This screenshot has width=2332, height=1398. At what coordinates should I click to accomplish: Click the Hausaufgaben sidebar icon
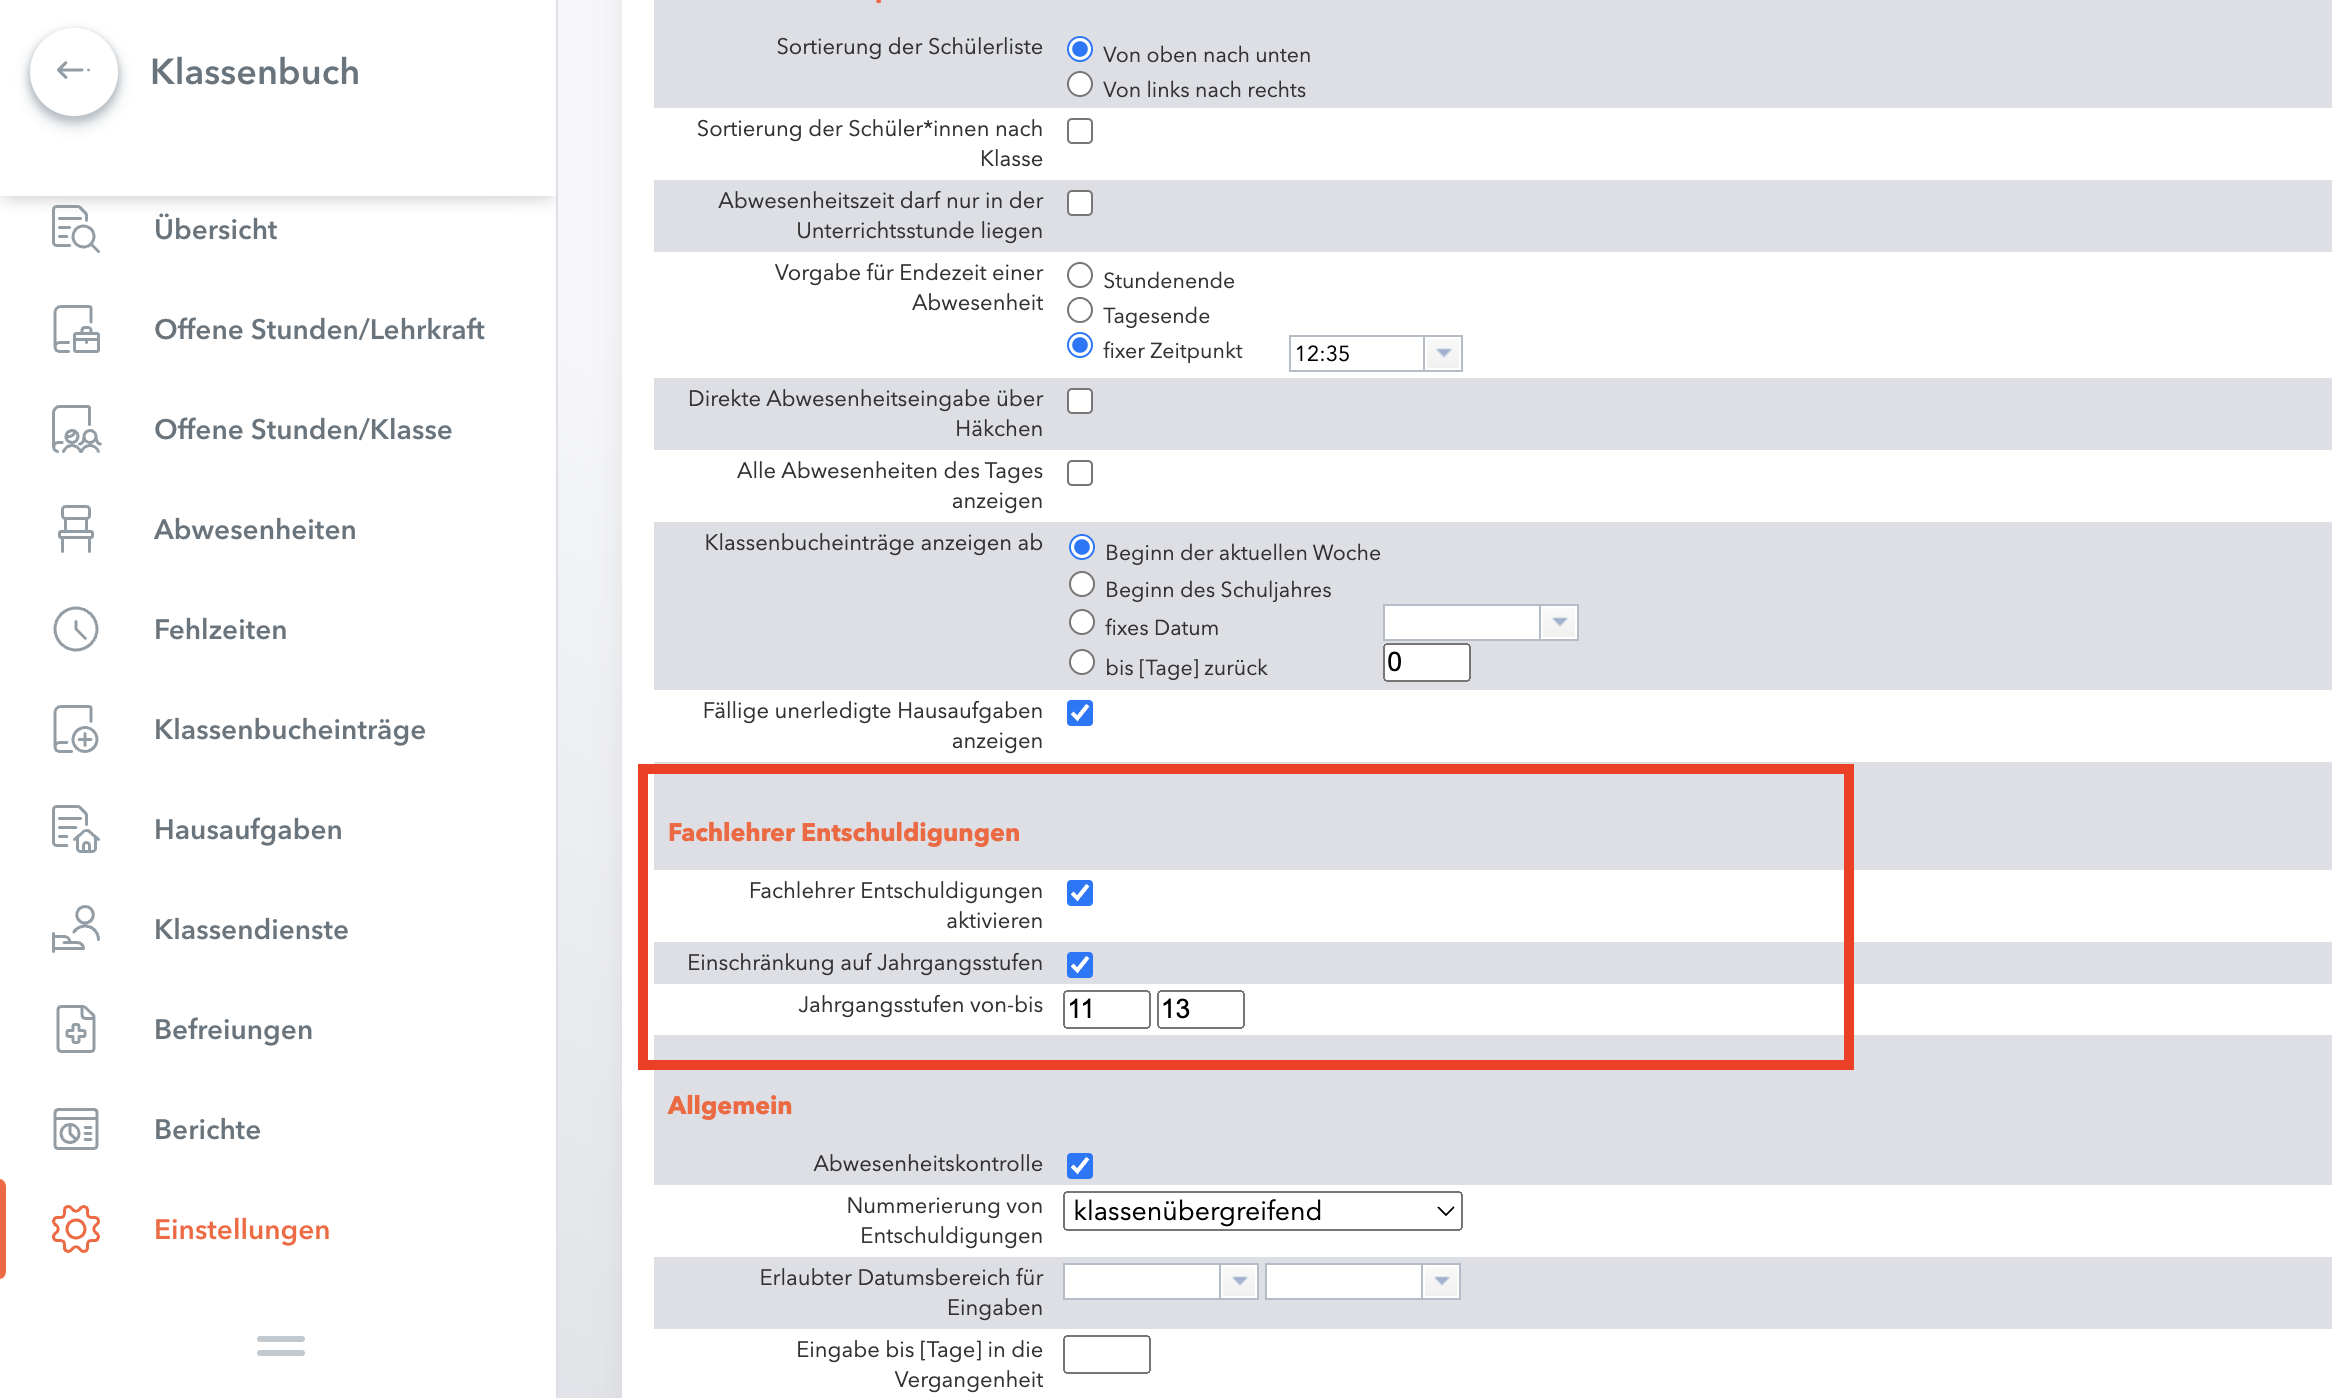pos(76,829)
